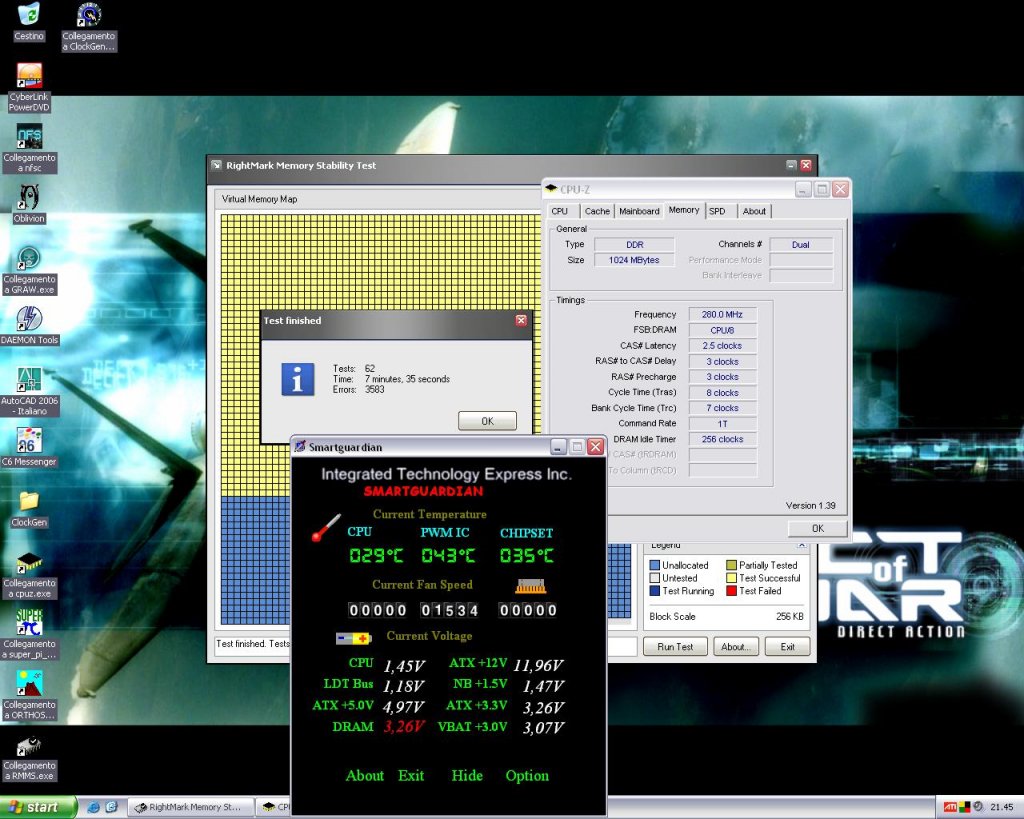Click the CAS# Latency value 2.5 clocks
Image resolution: width=1024 pixels, height=819 pixels.
point(722,345)
